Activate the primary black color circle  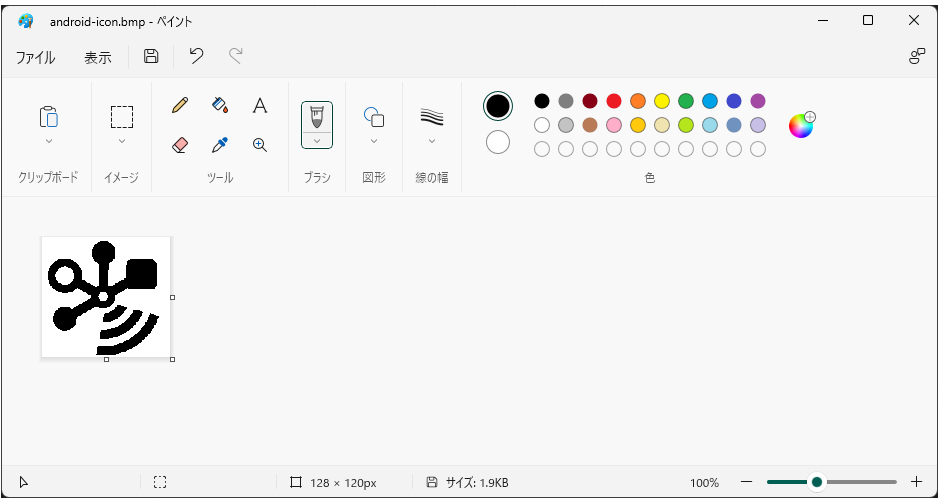click(498, 106)
